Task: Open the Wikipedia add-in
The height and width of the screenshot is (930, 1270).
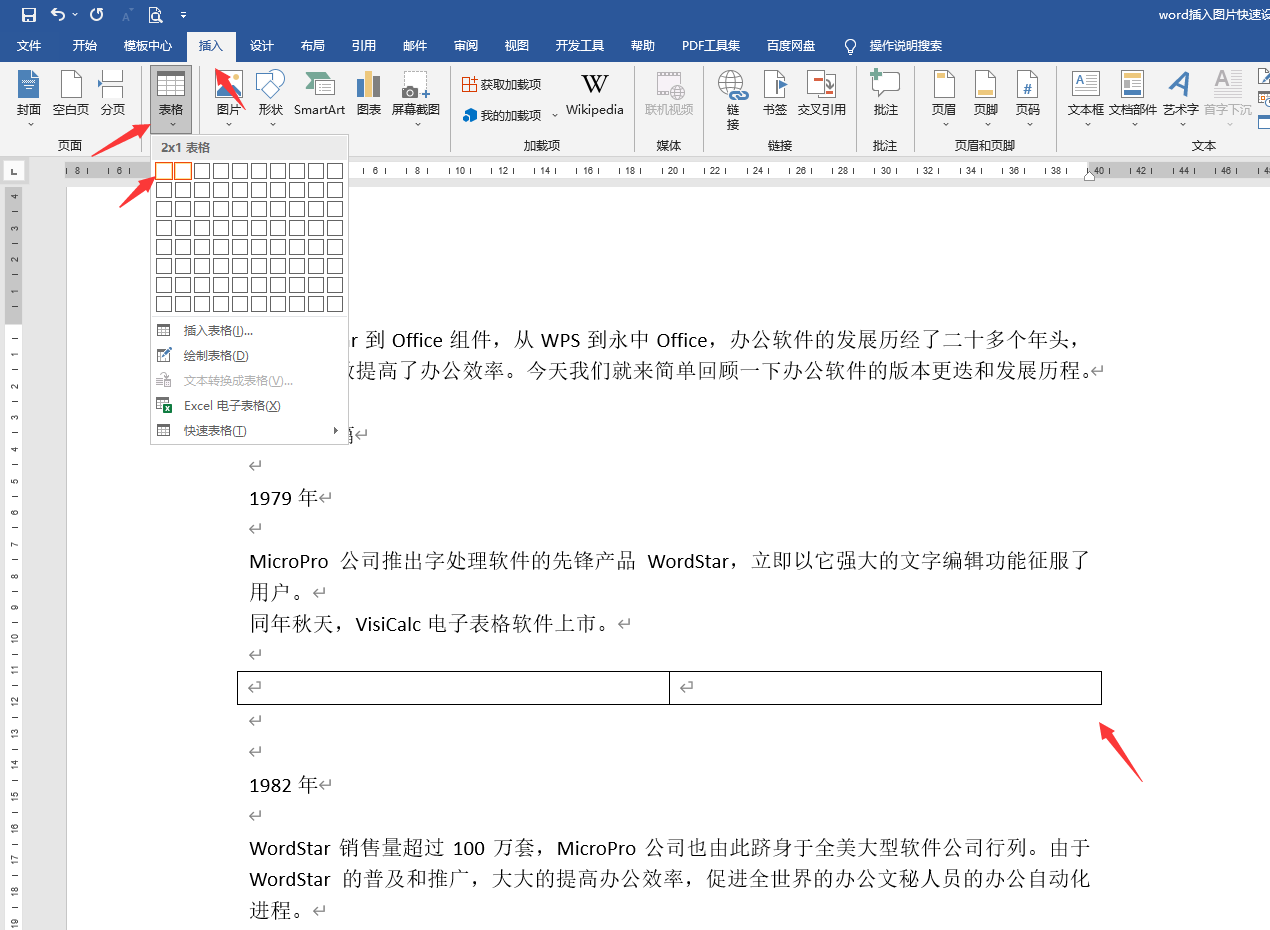Action: tap(594, 93)
